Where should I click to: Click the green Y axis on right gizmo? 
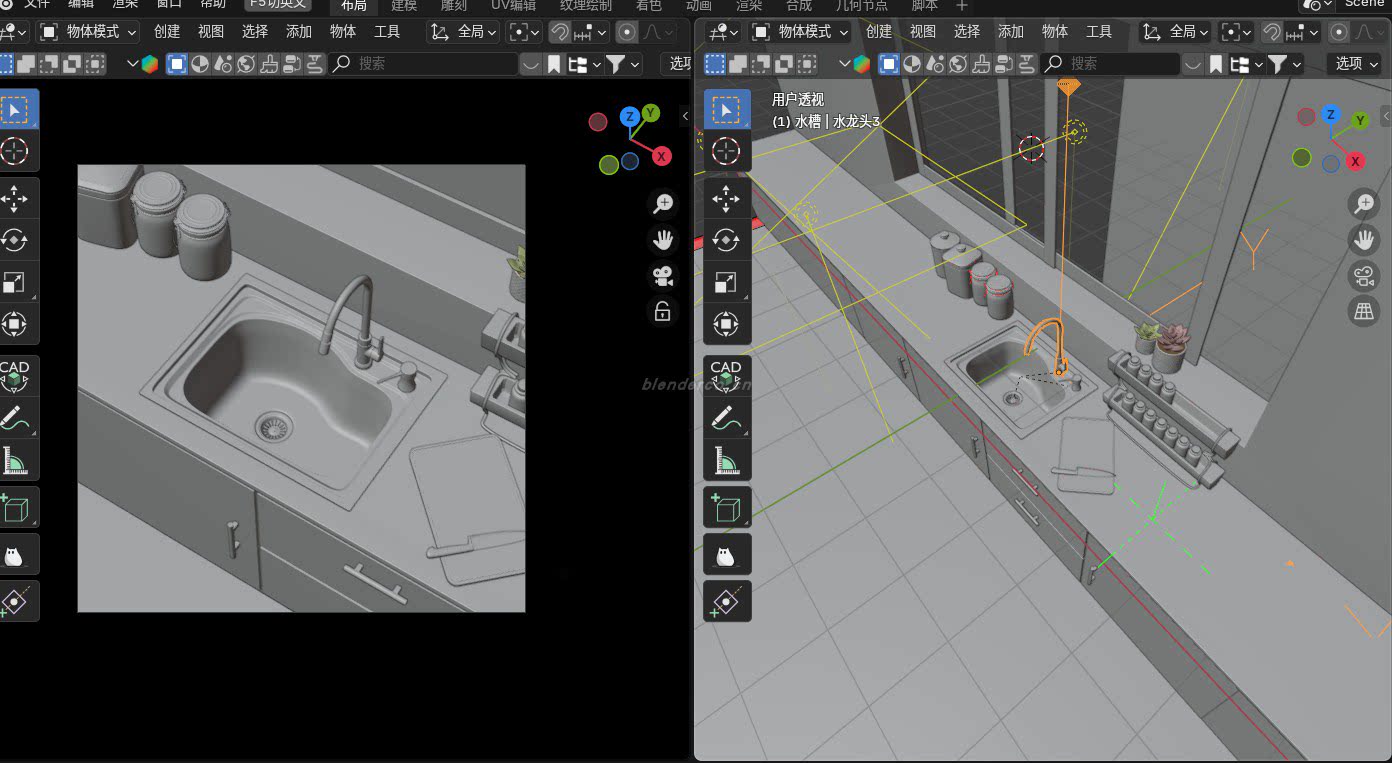pos(1360,121)
